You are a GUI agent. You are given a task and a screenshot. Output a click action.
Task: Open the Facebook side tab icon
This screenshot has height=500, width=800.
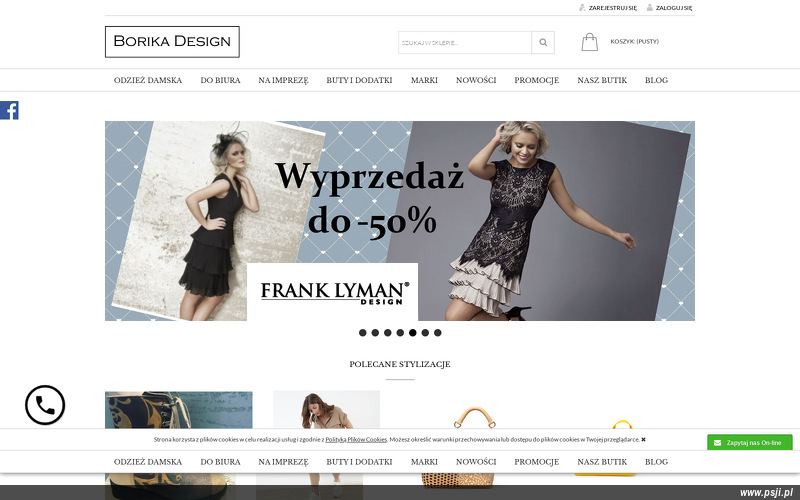[9, 110]
